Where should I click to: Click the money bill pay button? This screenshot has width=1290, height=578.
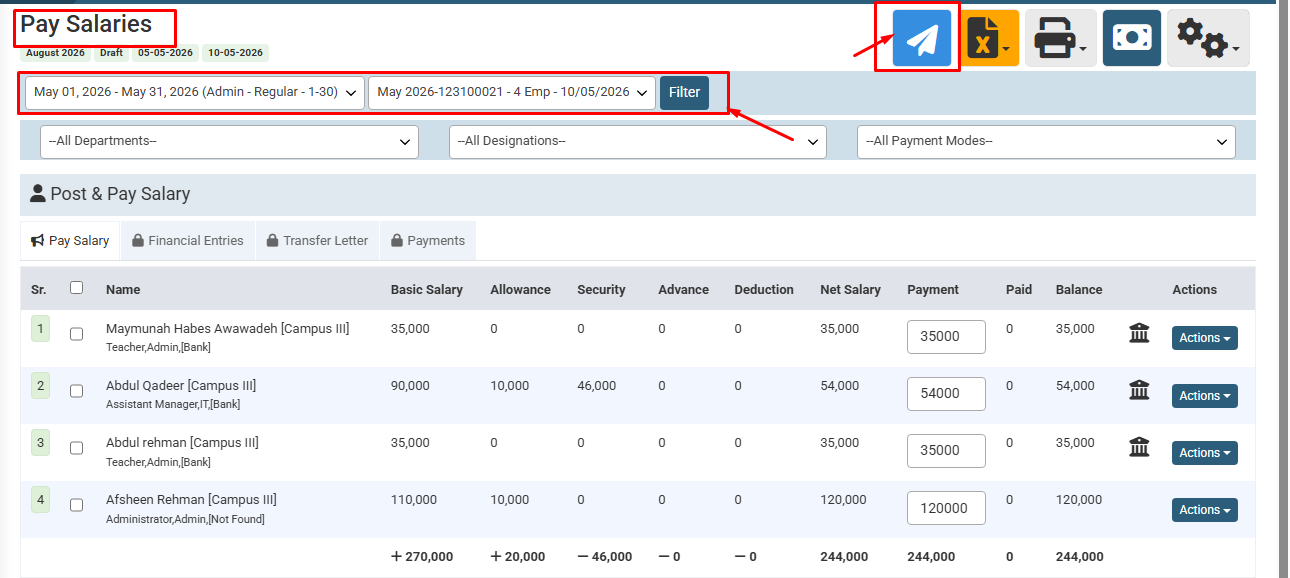(x=1132, y=38)
